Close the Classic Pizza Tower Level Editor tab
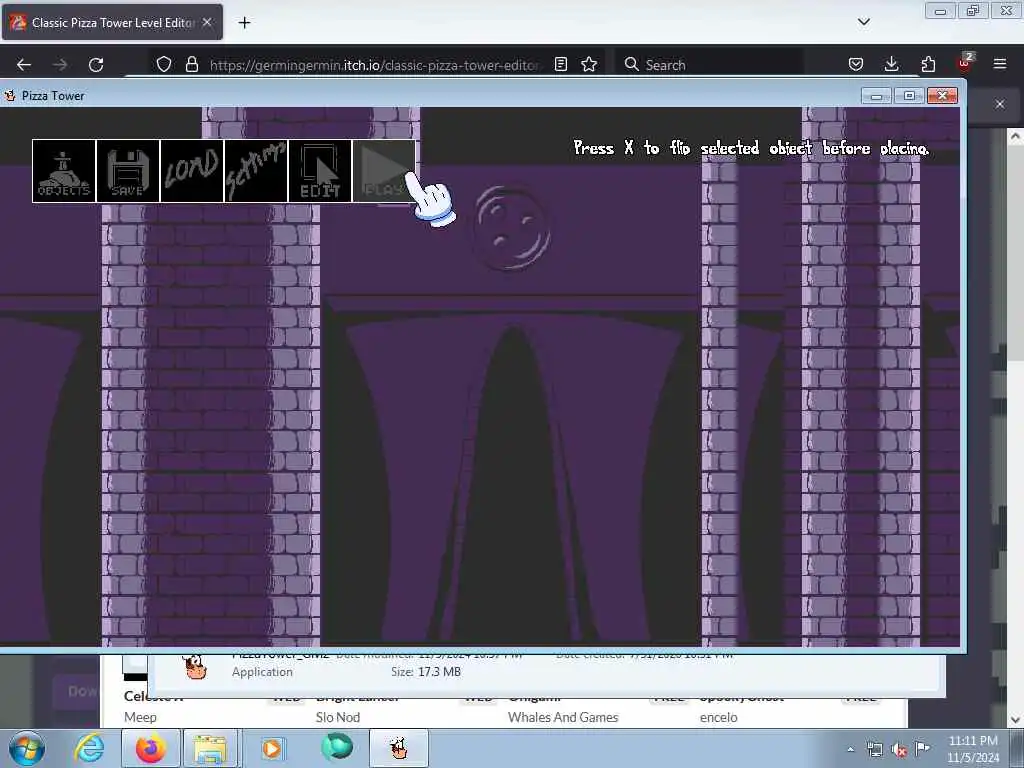 pyautogui.click(x=207, y=22)
